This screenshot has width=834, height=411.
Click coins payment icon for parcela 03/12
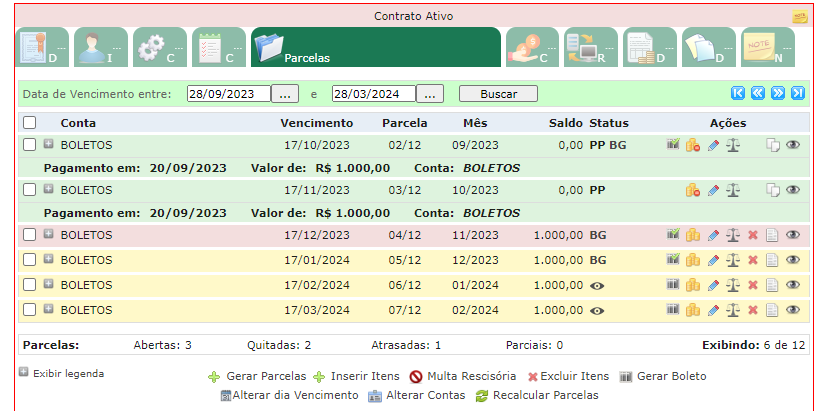coord(693,190)
